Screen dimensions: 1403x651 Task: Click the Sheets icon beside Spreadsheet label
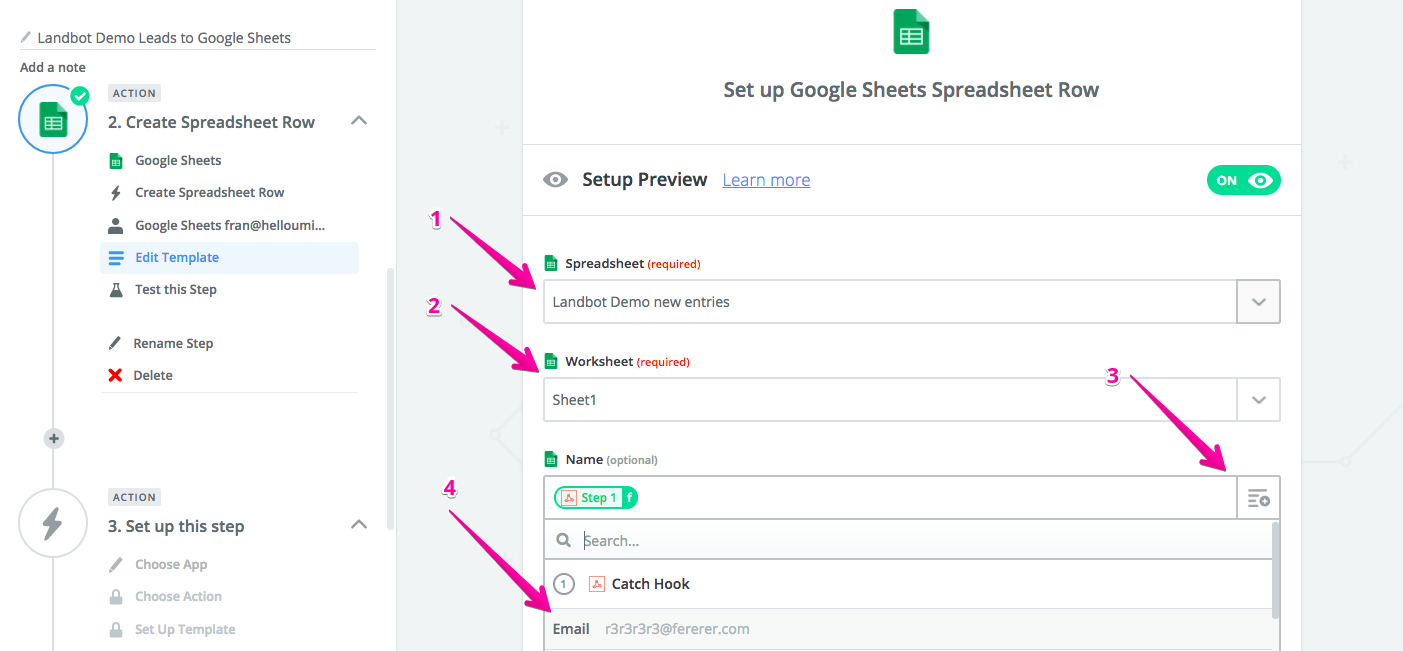pos(550,264)
